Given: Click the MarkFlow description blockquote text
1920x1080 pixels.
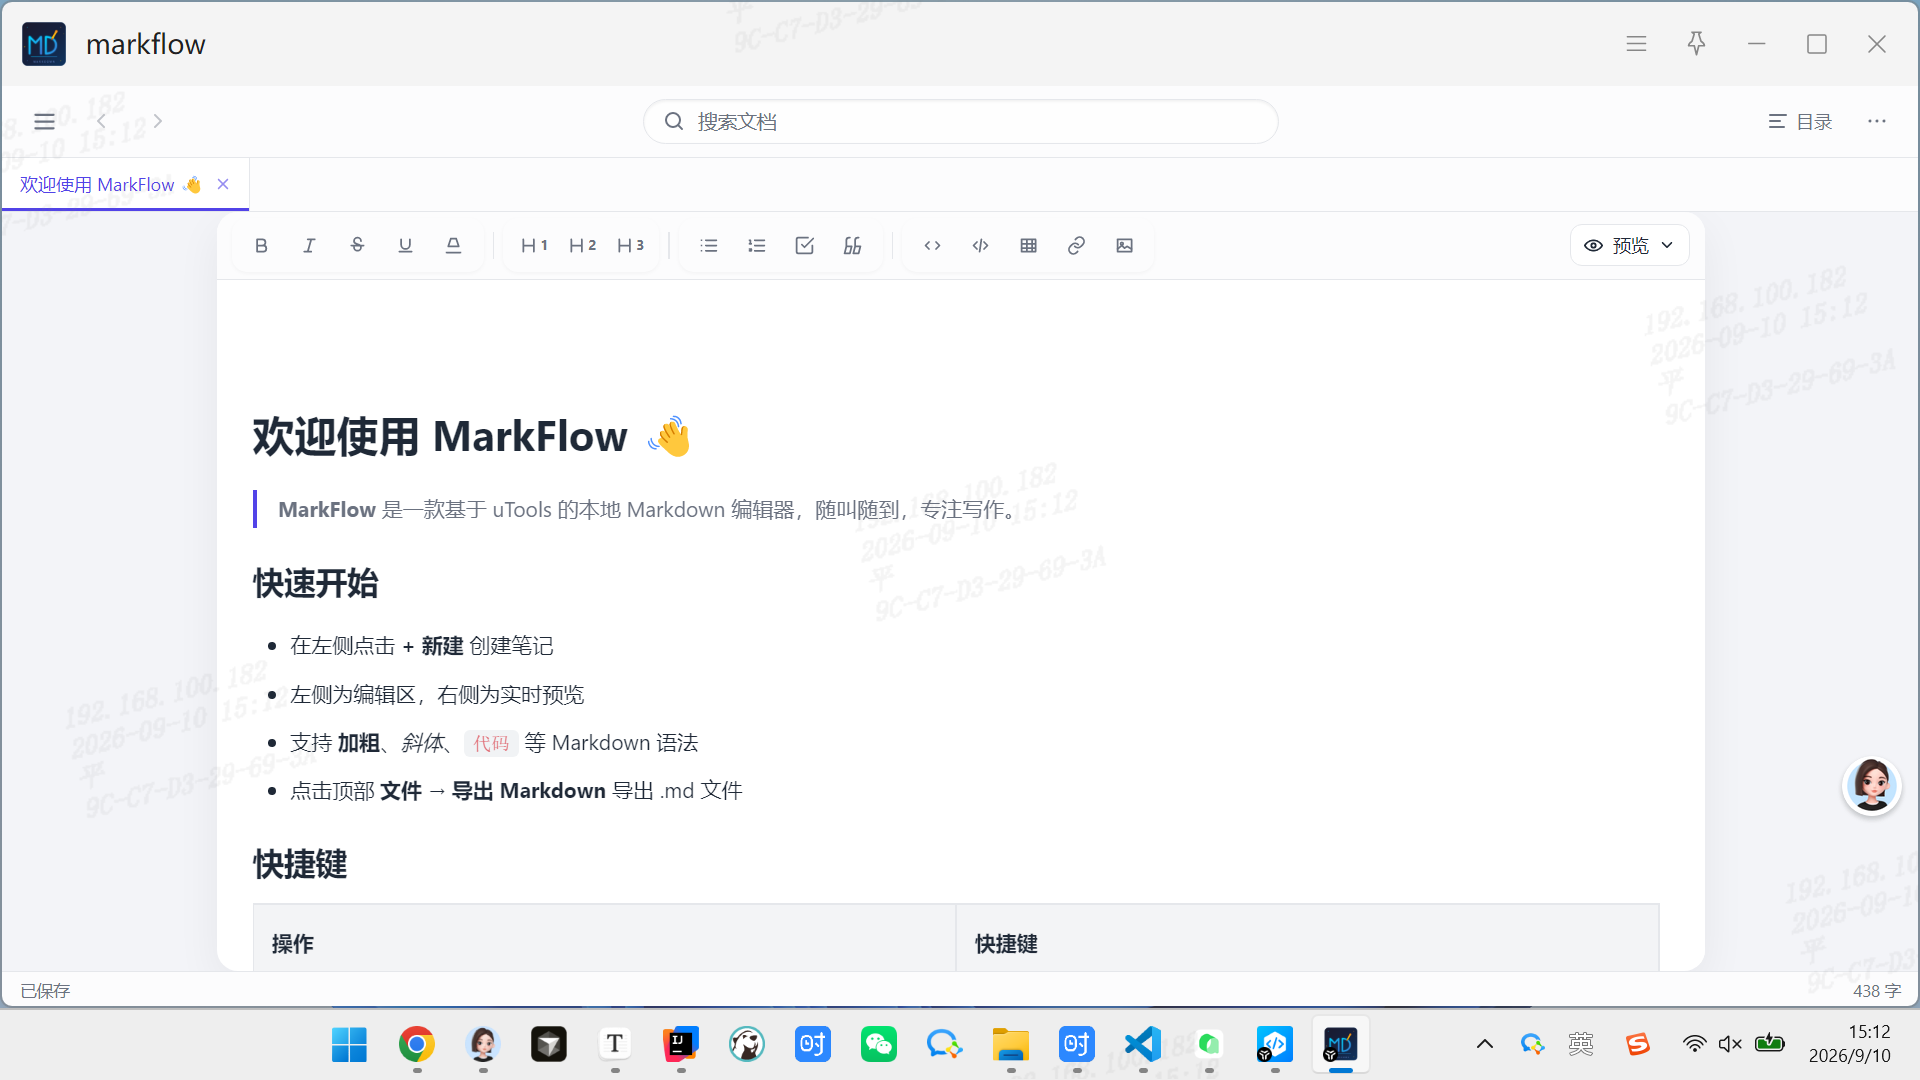Looking at the screenshot, I should (x=651, y=510).
